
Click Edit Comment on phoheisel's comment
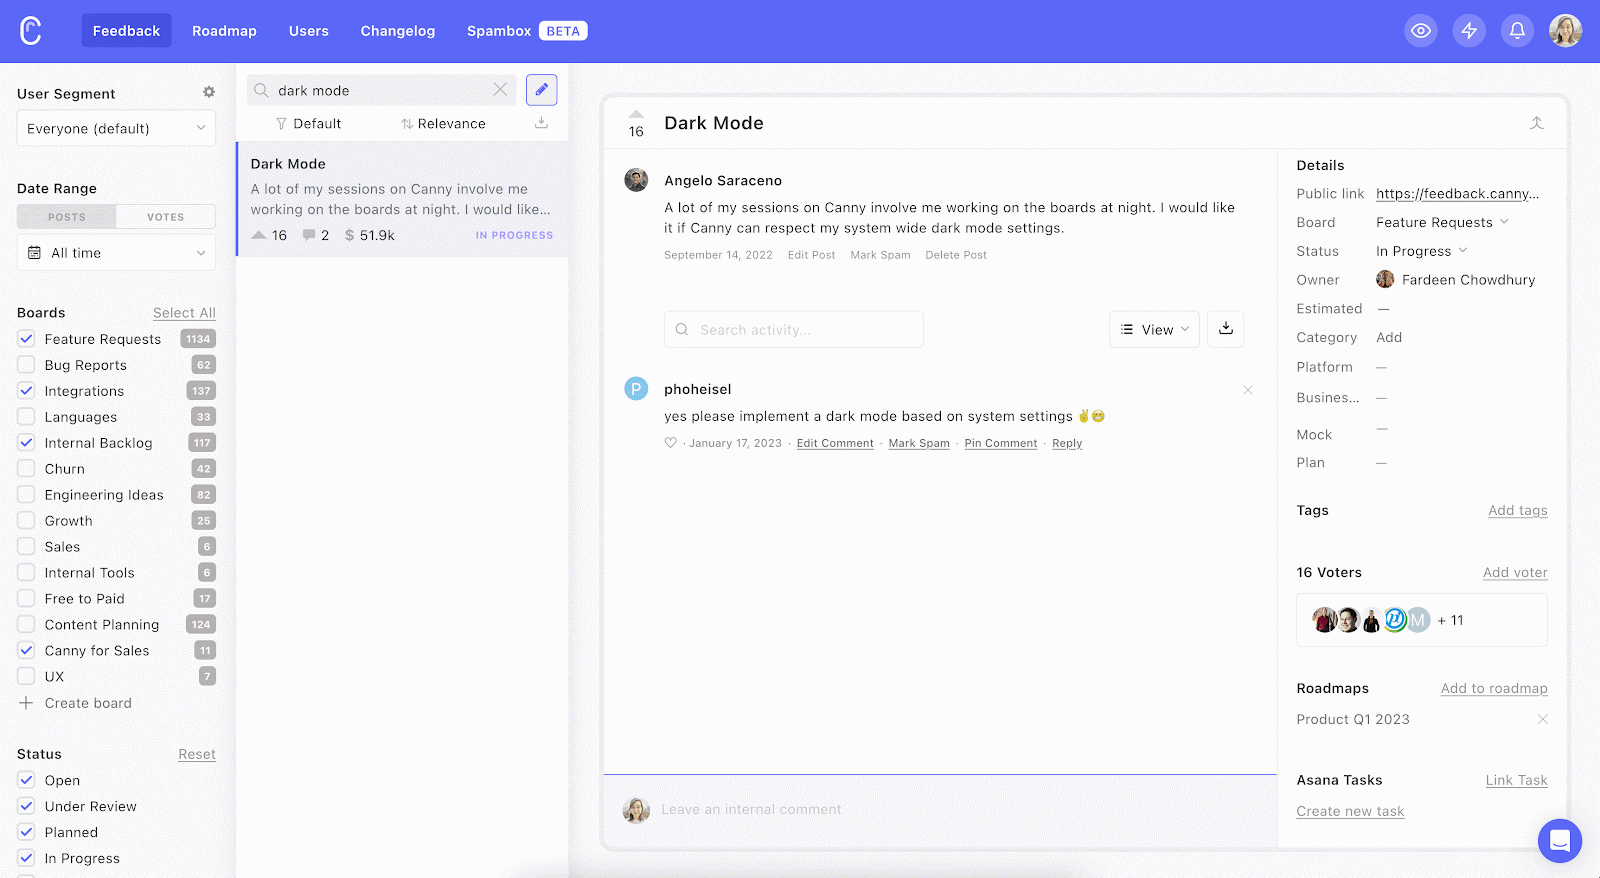click(x=835, y=443)
